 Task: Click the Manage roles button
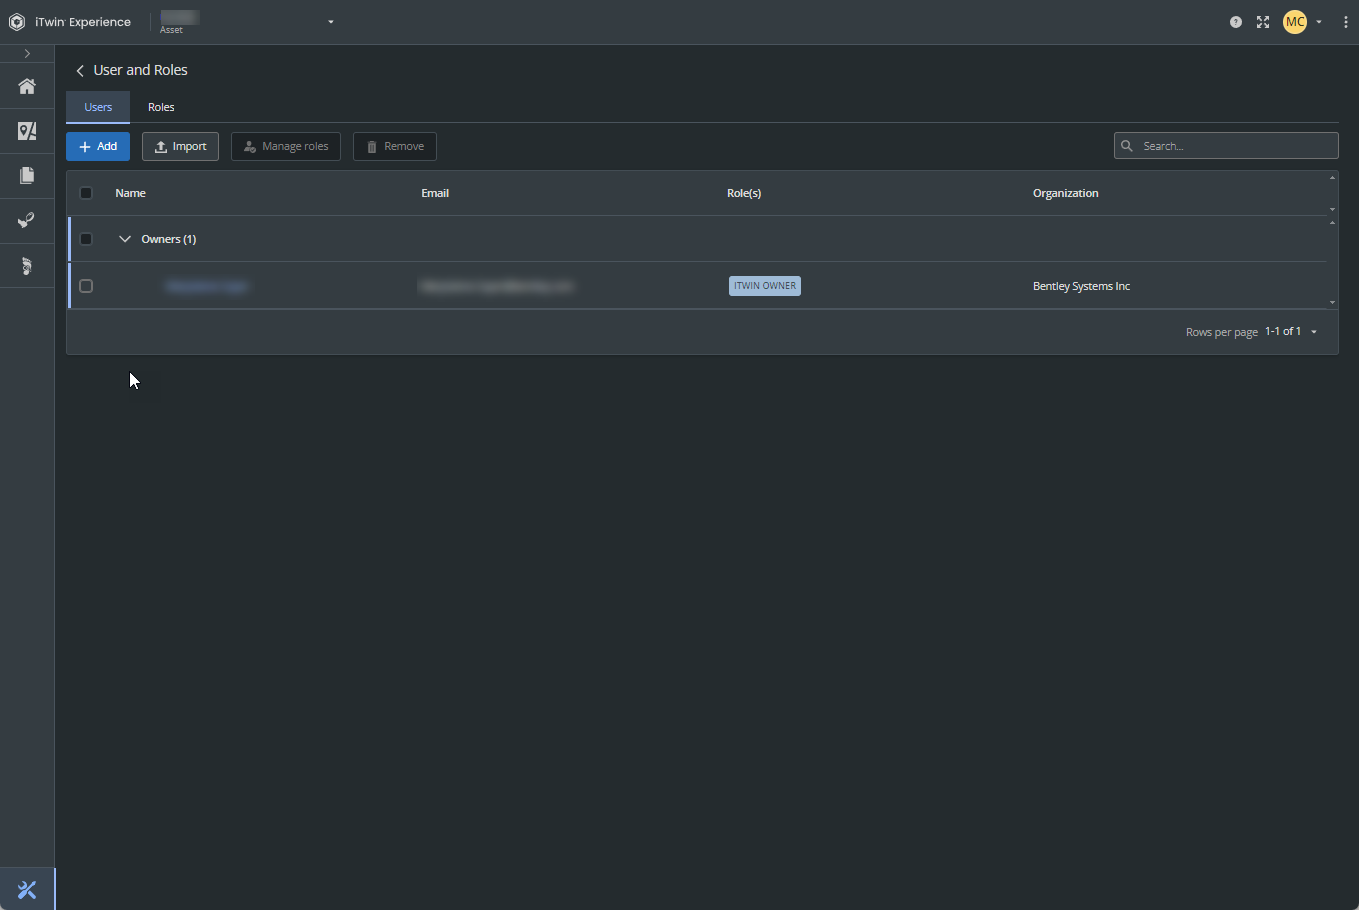[286, 147]
